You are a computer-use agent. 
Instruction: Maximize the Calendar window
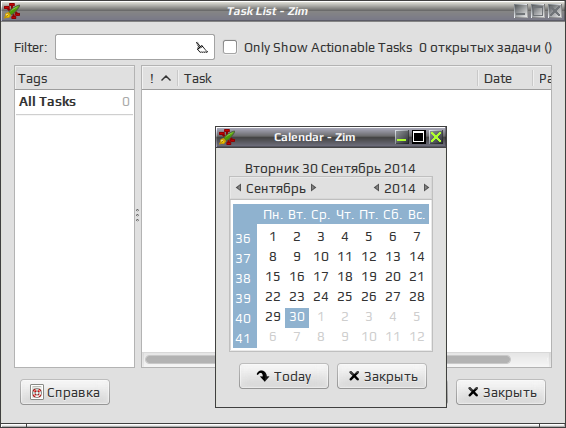click(x=418, y=137)
